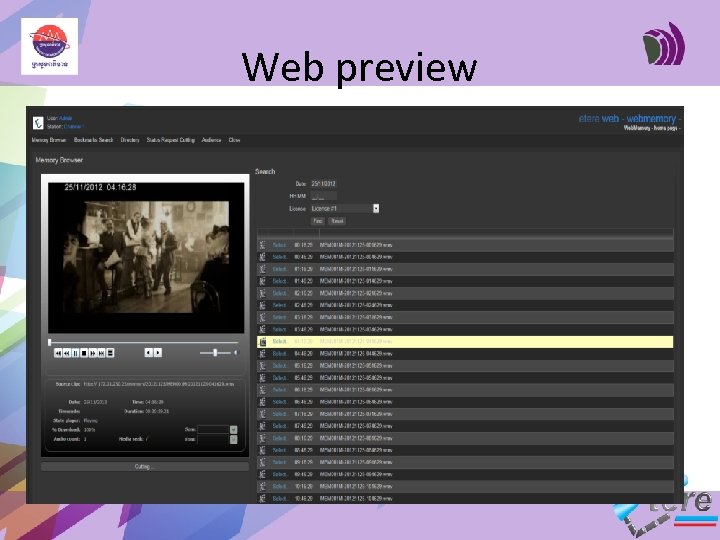Screen dimensions: 720x540
Task: Click the Etere logo icon beside User
Action: click(x=38, y=123)
